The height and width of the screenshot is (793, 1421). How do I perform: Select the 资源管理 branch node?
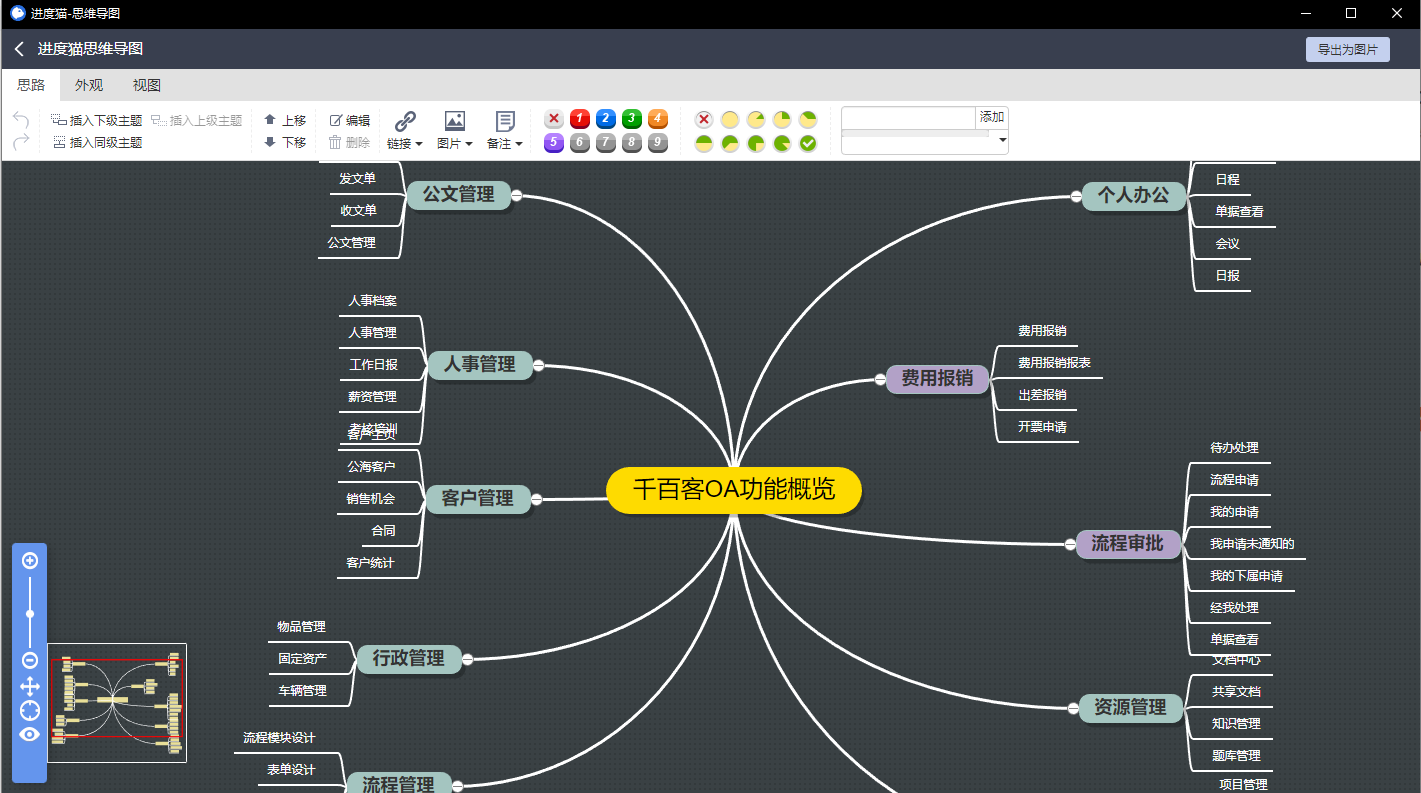(x=1130, y=707)
